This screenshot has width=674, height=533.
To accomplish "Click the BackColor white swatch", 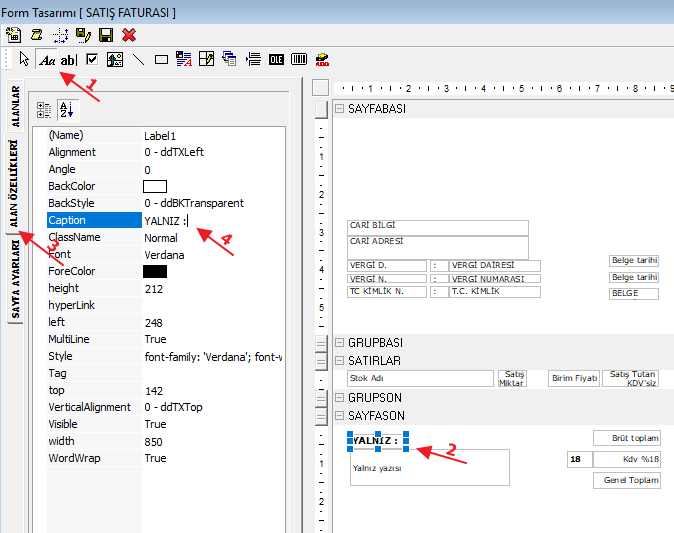I will 155,186.
